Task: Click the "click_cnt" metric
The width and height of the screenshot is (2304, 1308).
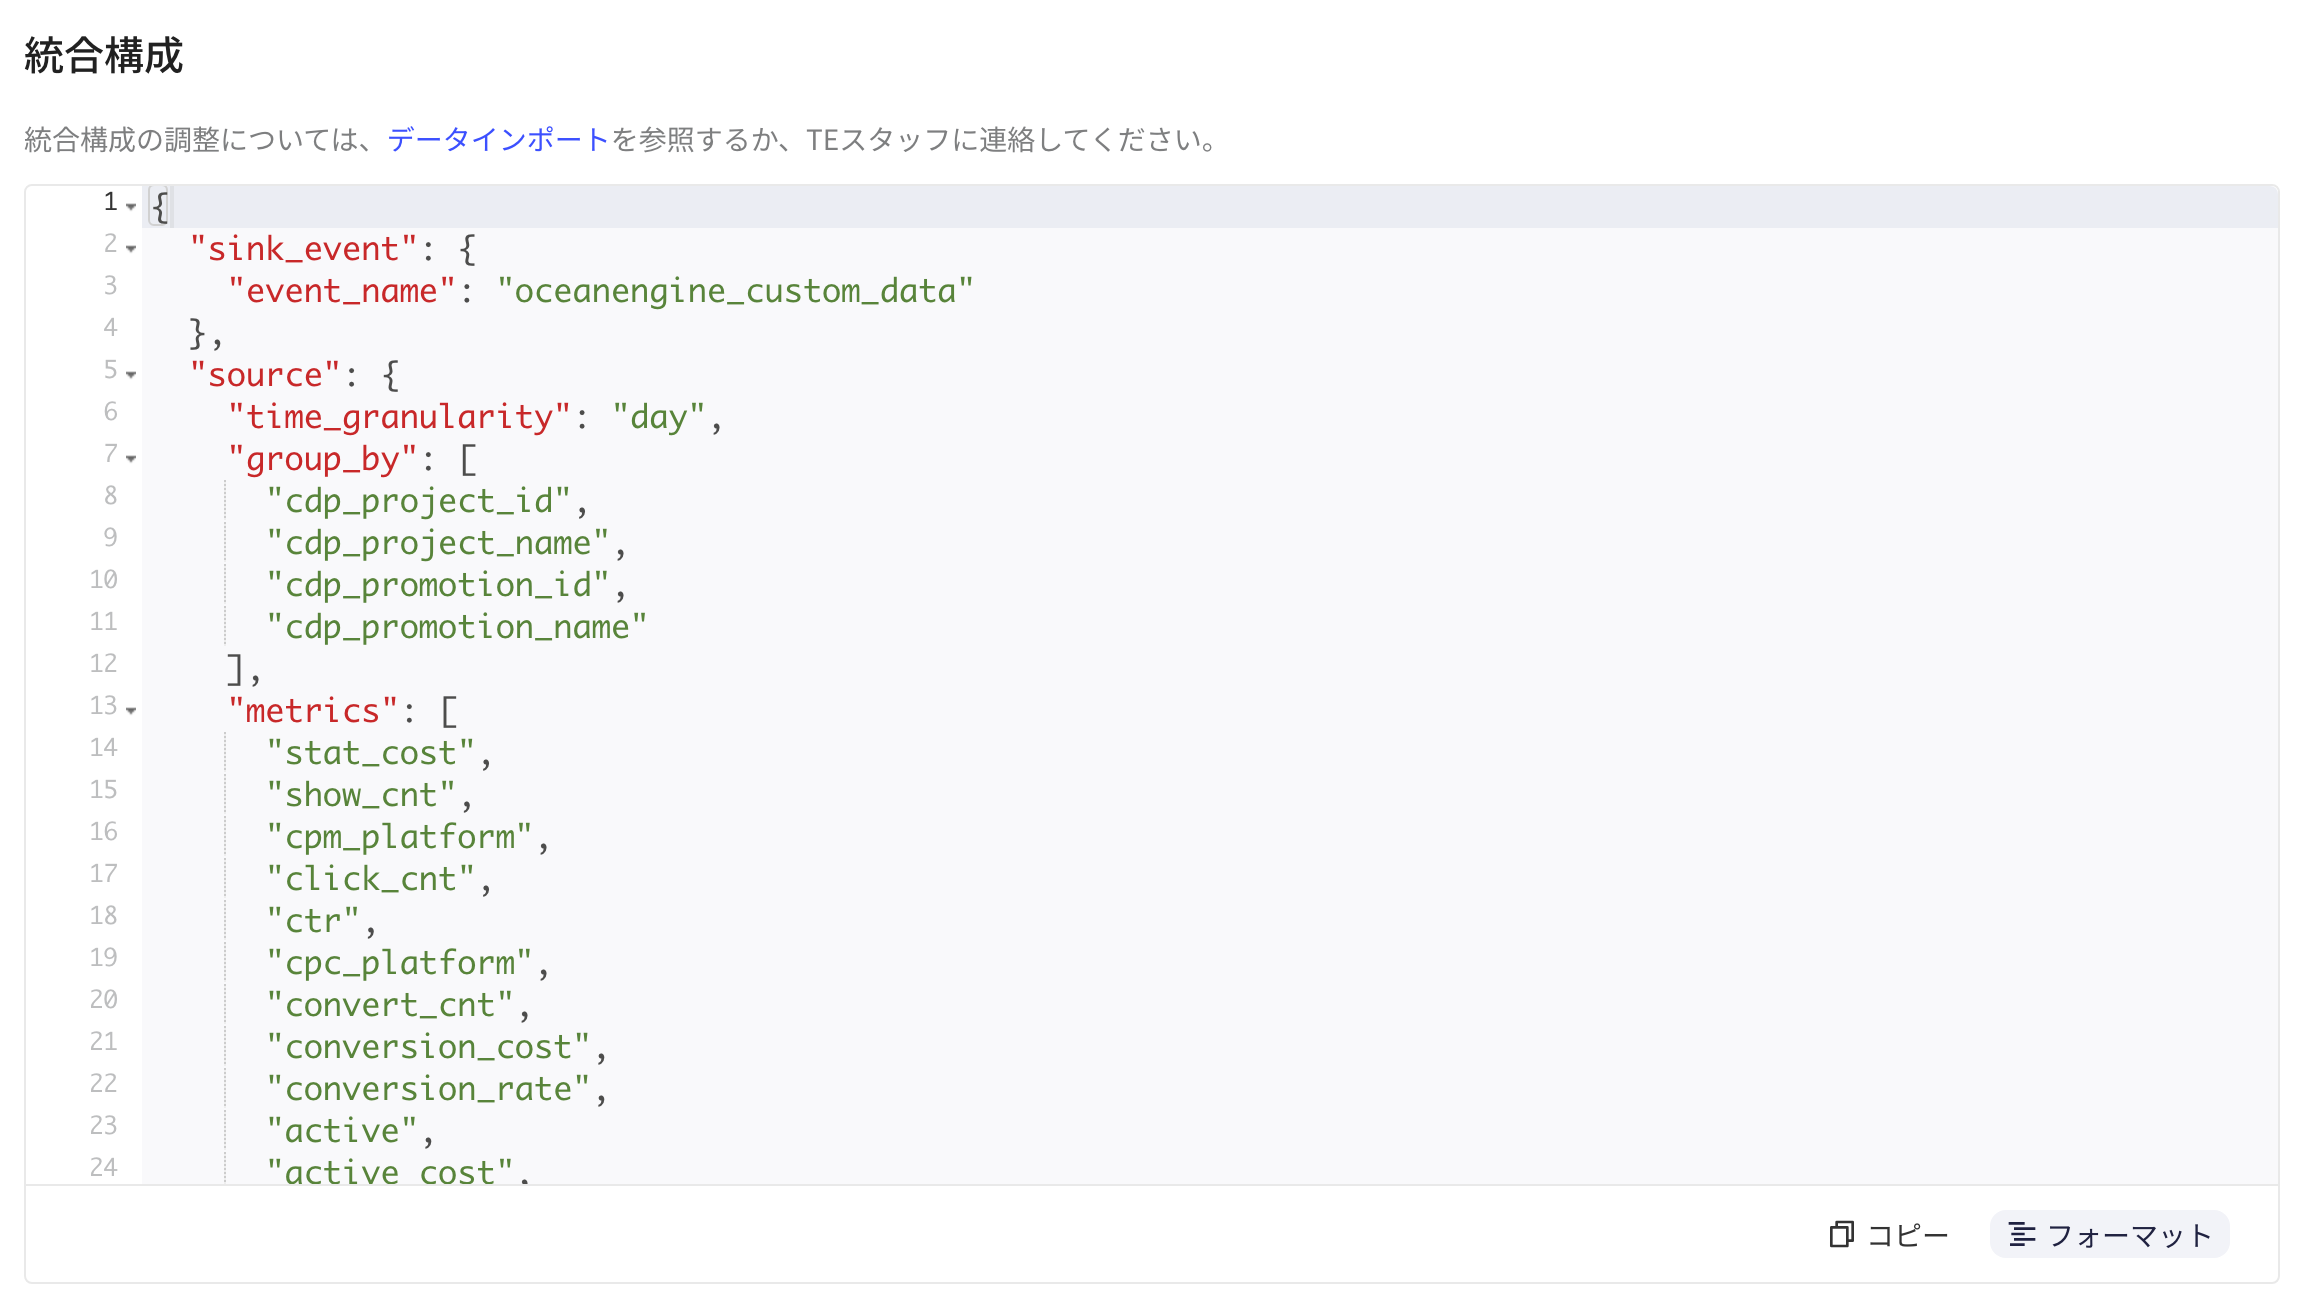Action: pyautogui.click(x=371, y=879)
